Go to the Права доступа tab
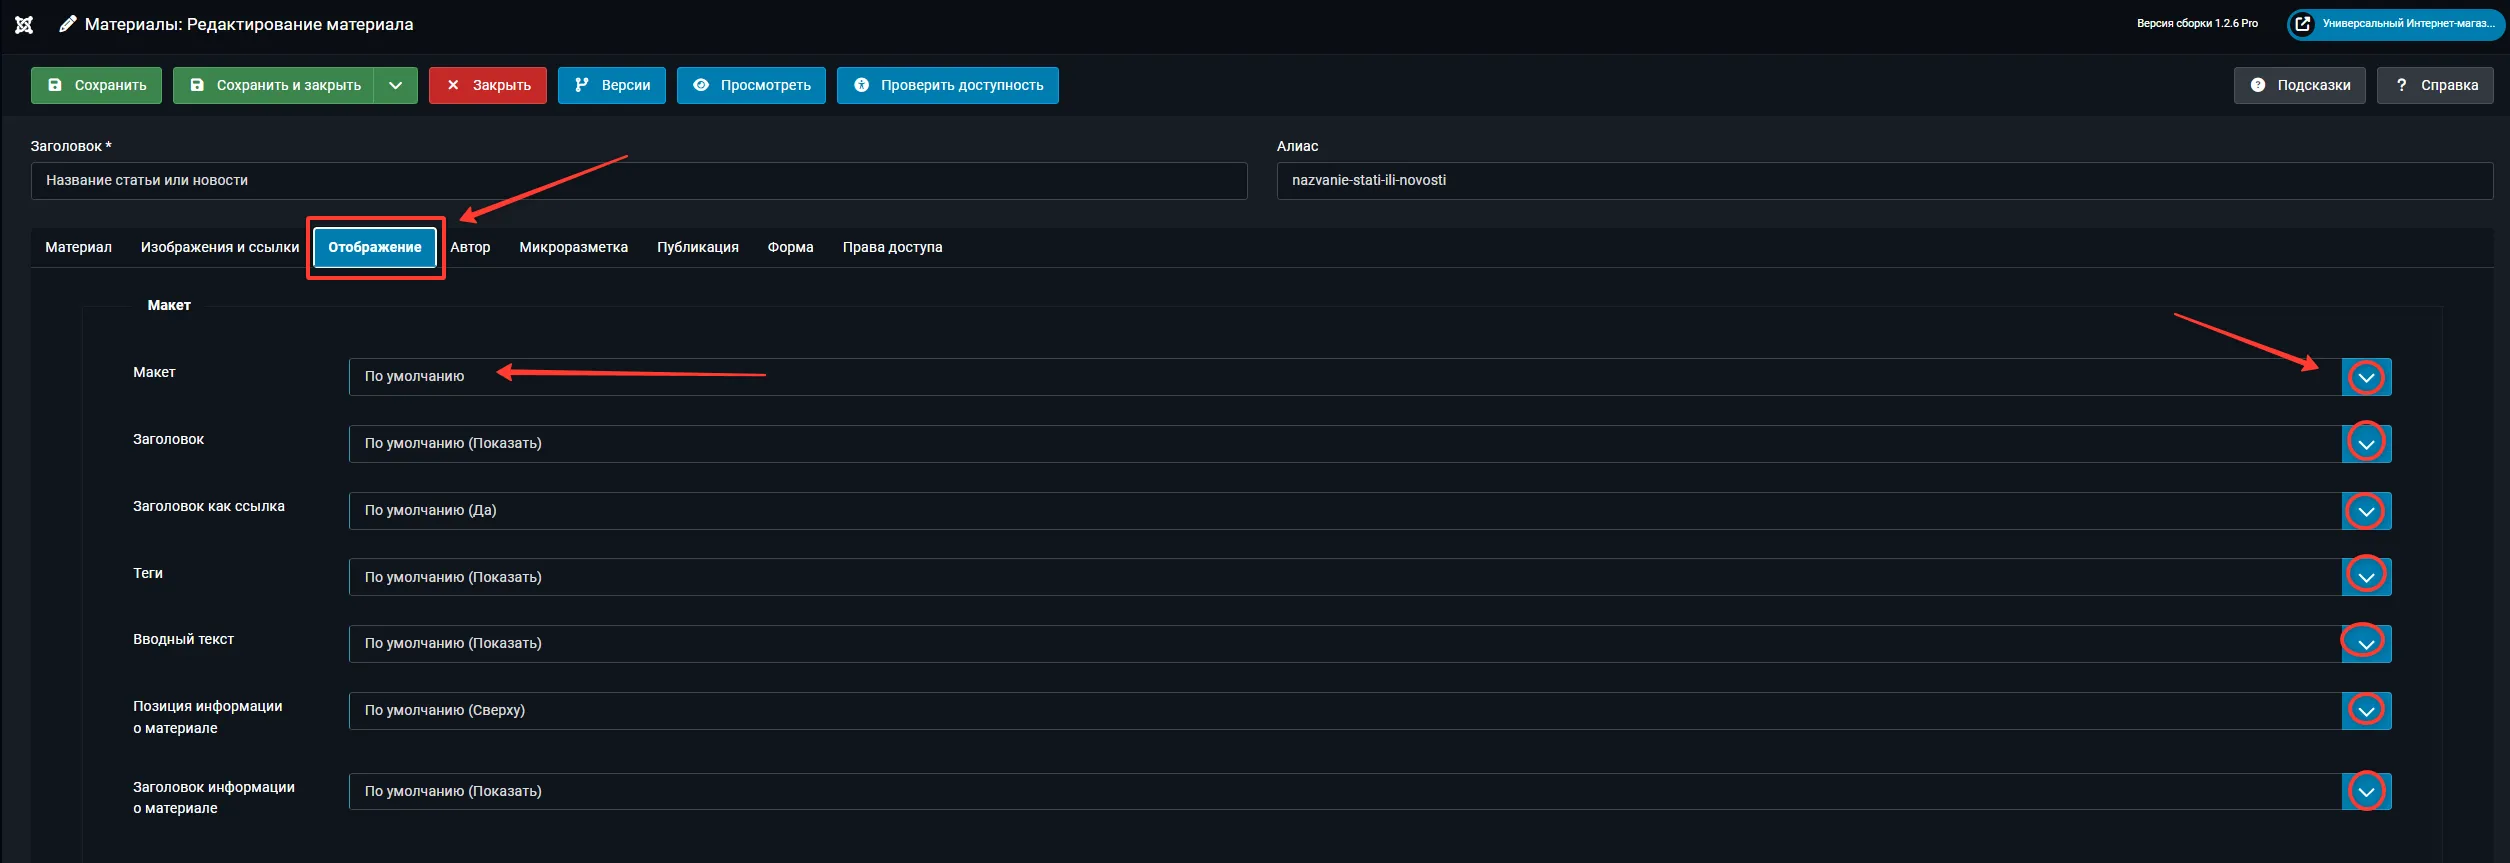 (x=892, y=248)
